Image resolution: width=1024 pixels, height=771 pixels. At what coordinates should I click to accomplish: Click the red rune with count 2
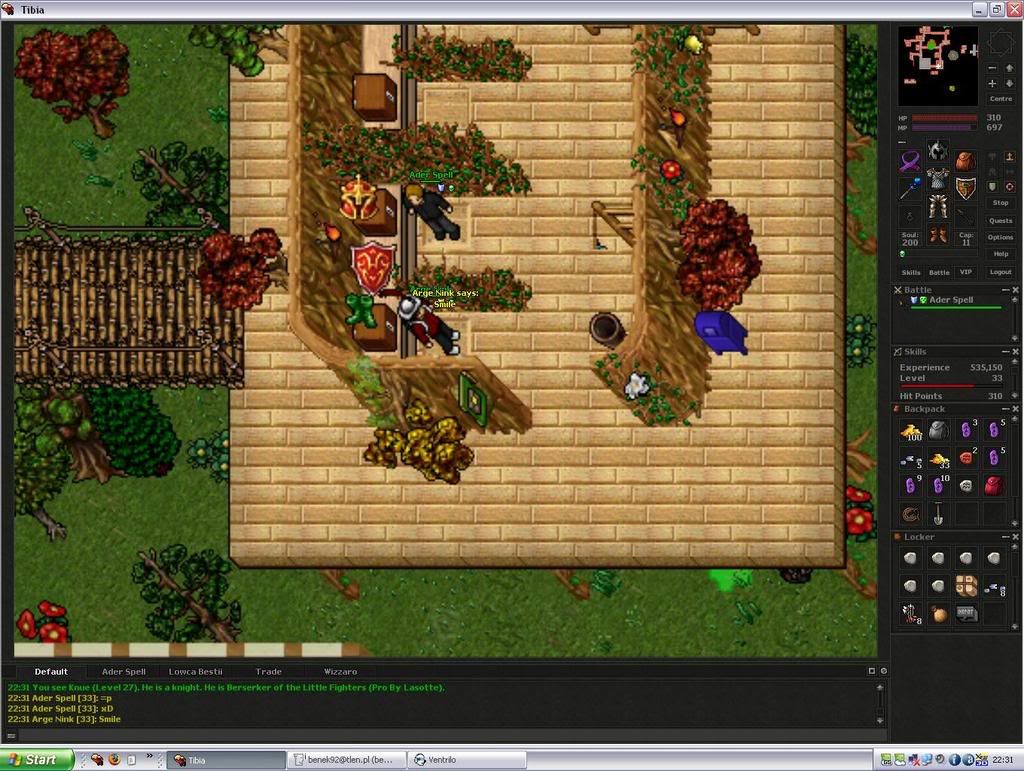pos(966,458)
